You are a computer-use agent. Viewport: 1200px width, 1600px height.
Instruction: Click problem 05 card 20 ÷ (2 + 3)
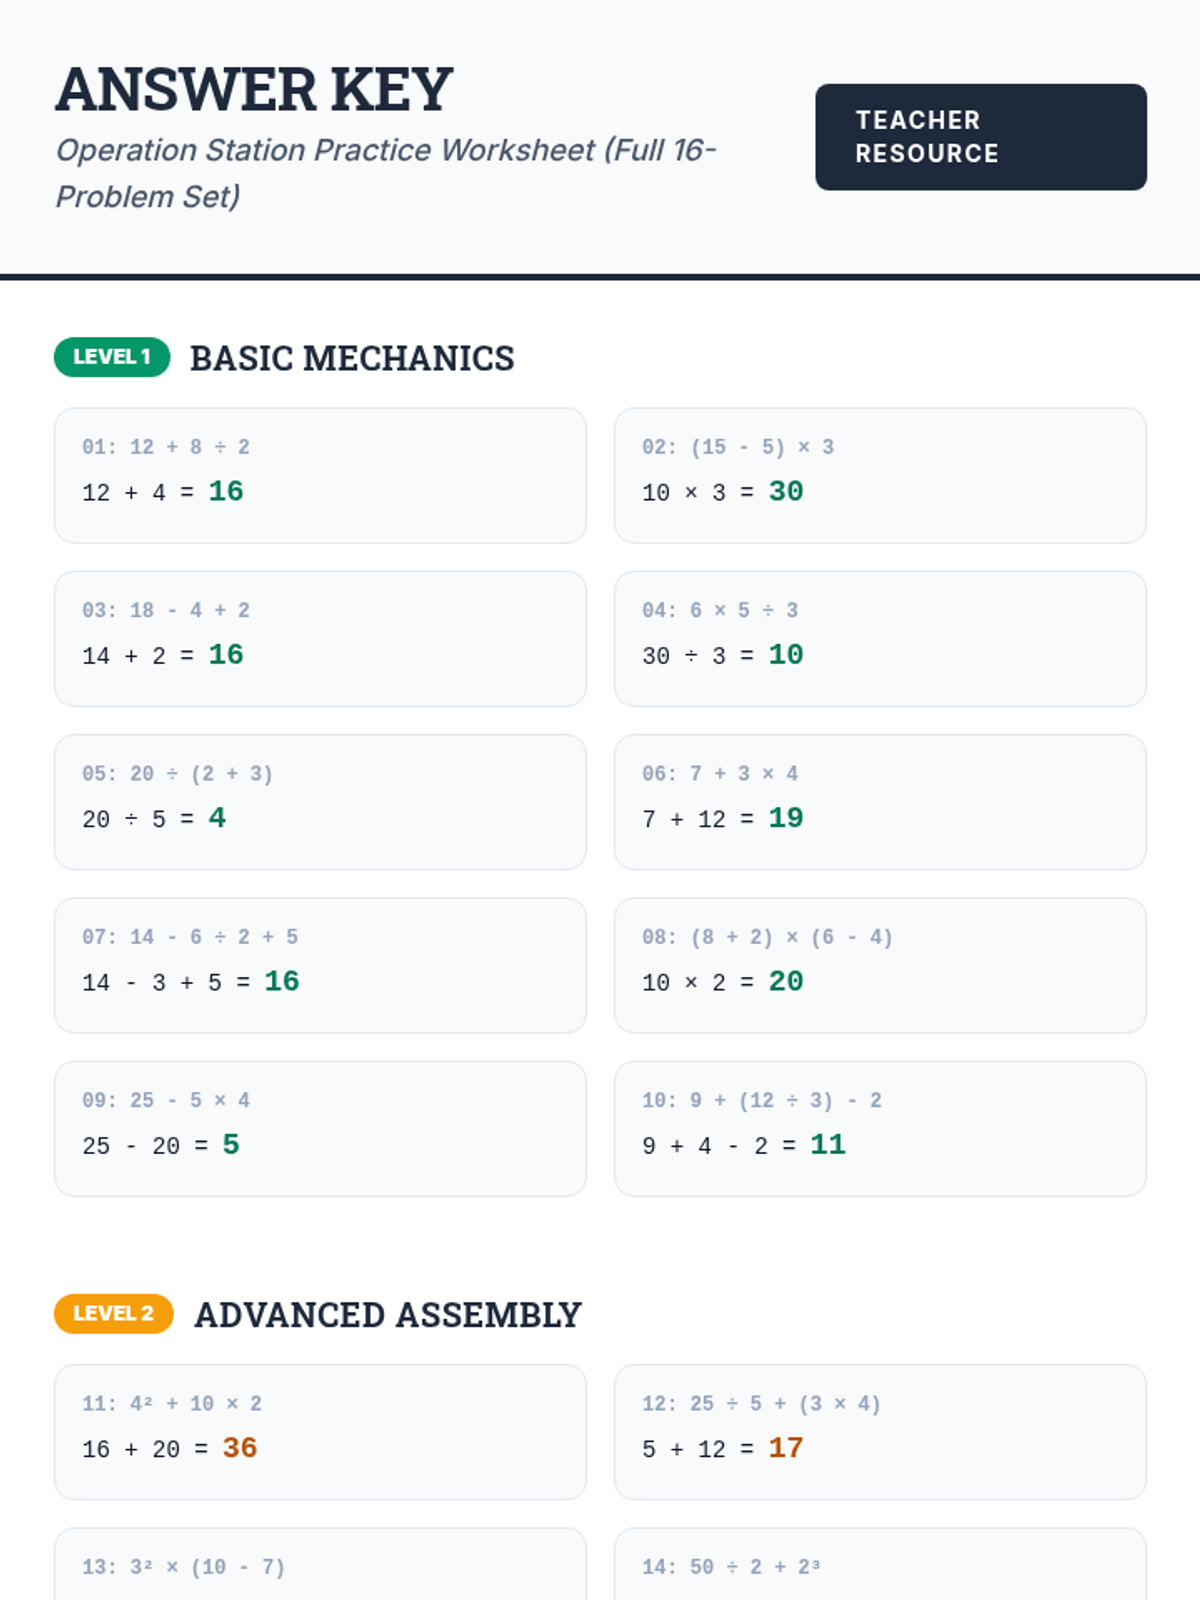(320, 802)
